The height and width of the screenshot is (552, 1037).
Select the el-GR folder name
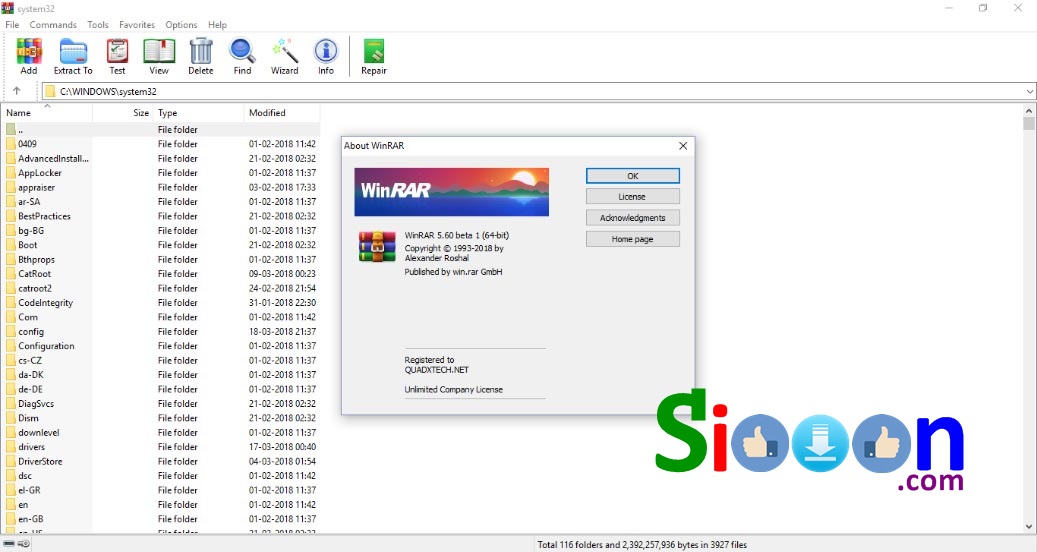pos(29,491)
